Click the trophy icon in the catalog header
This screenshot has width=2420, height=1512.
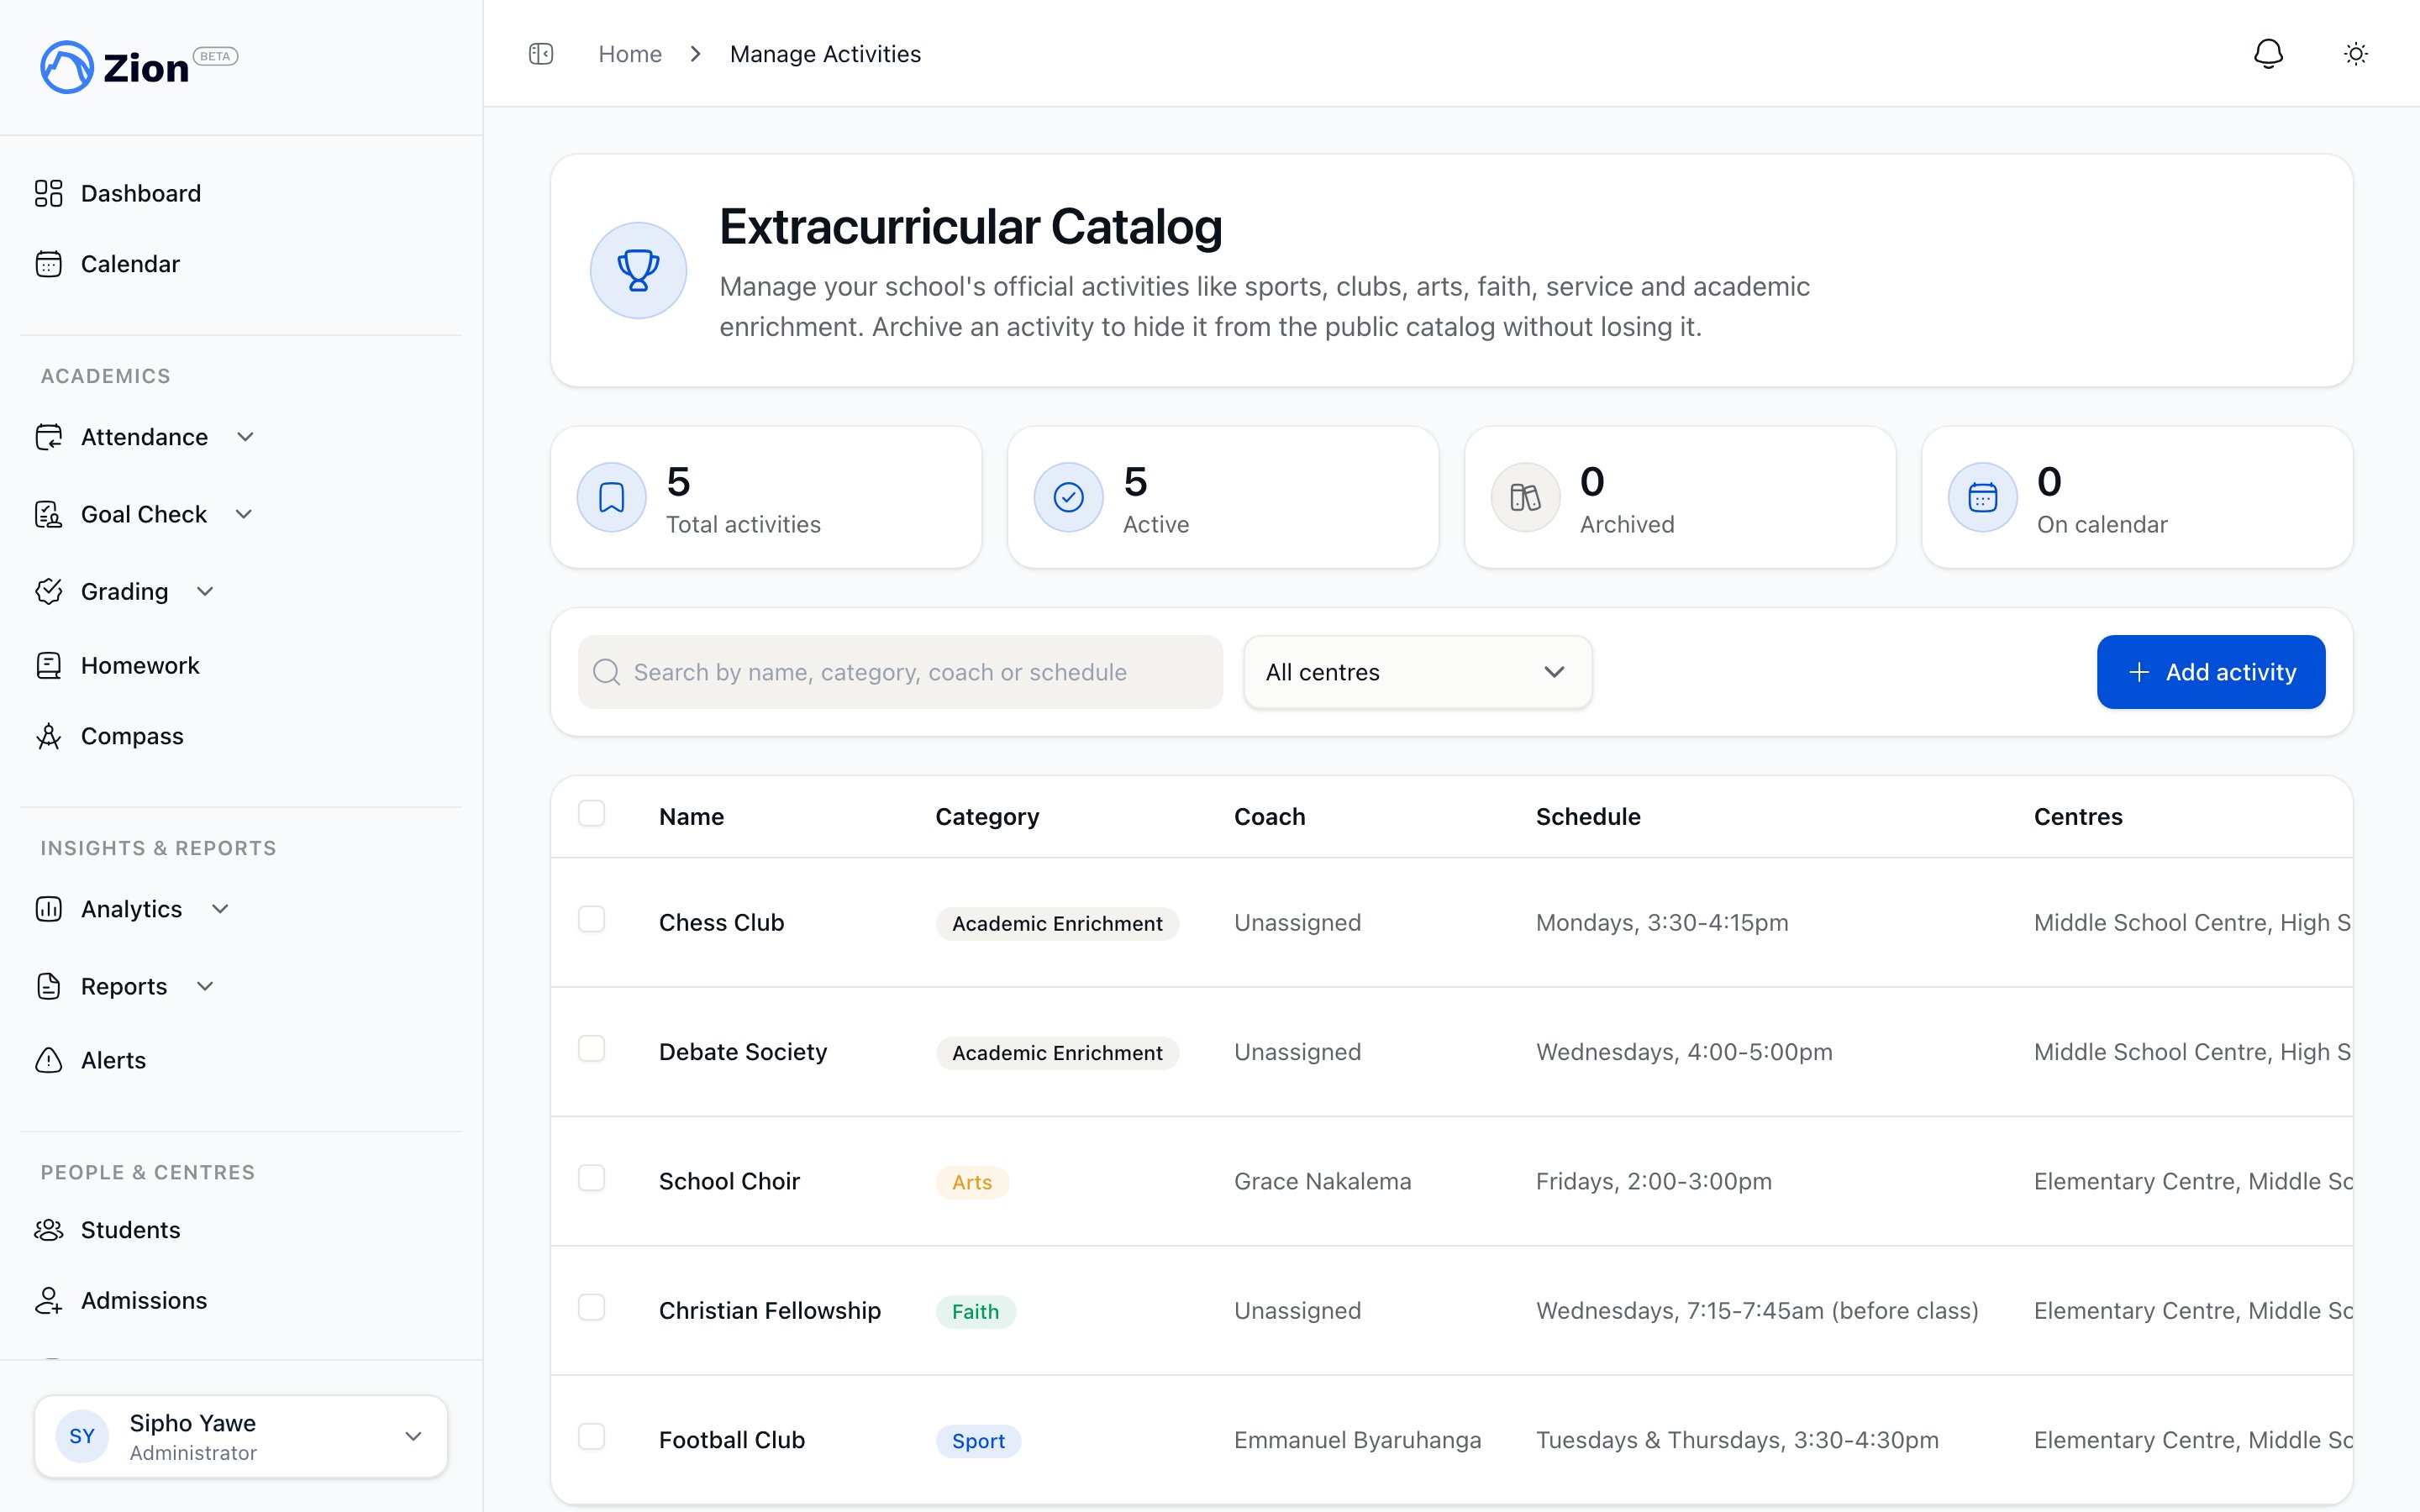(x=638, y=270)
